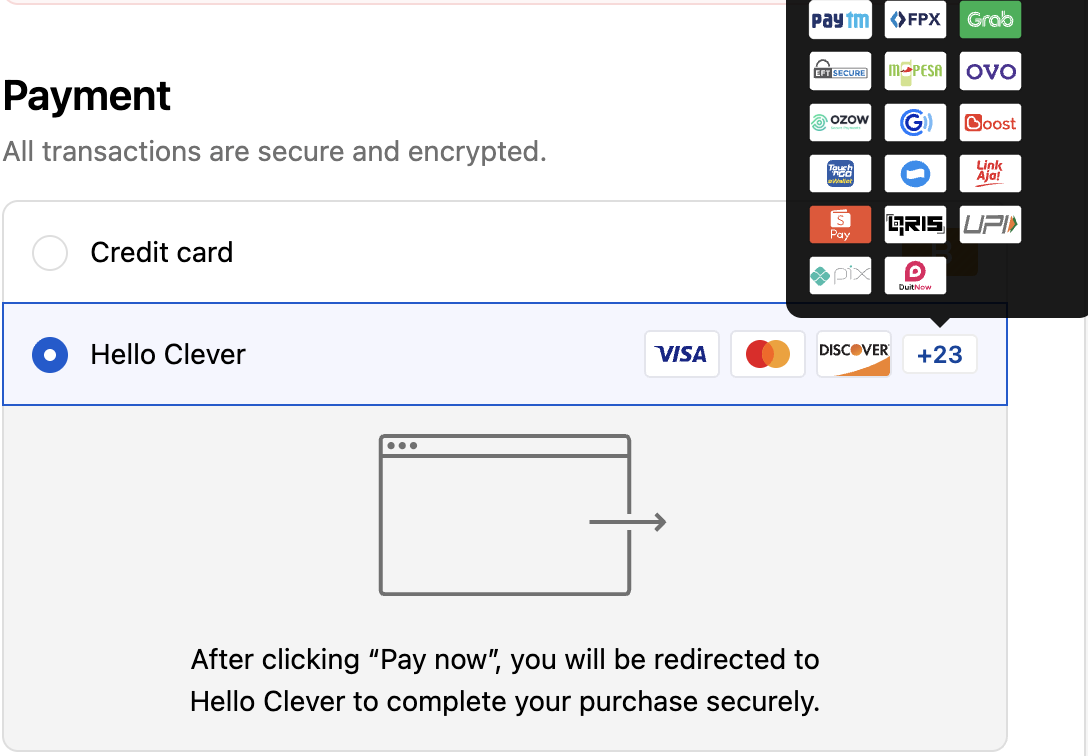This screenshot has height=756, width=1088.
Task: Click the Touch 'n Go eWallet icon
Action: [x=840, y=174]
